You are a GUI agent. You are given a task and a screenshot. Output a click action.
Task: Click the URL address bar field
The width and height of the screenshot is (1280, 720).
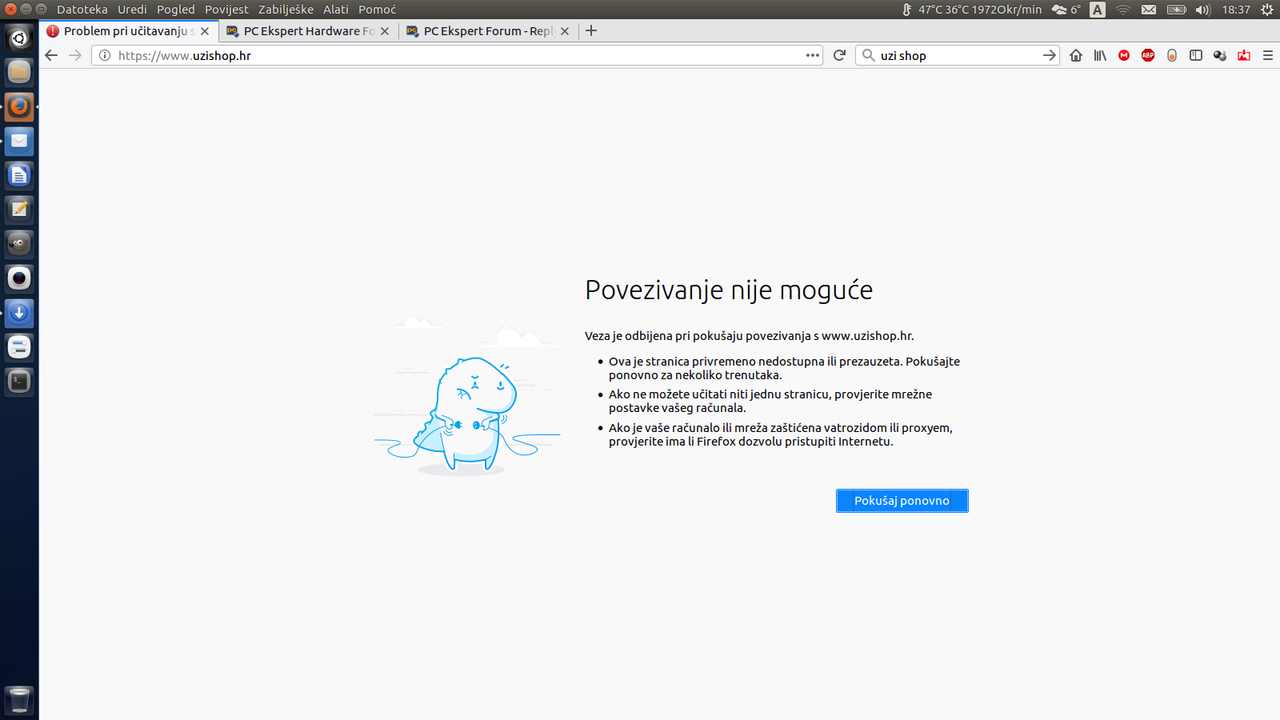[457, 56]
